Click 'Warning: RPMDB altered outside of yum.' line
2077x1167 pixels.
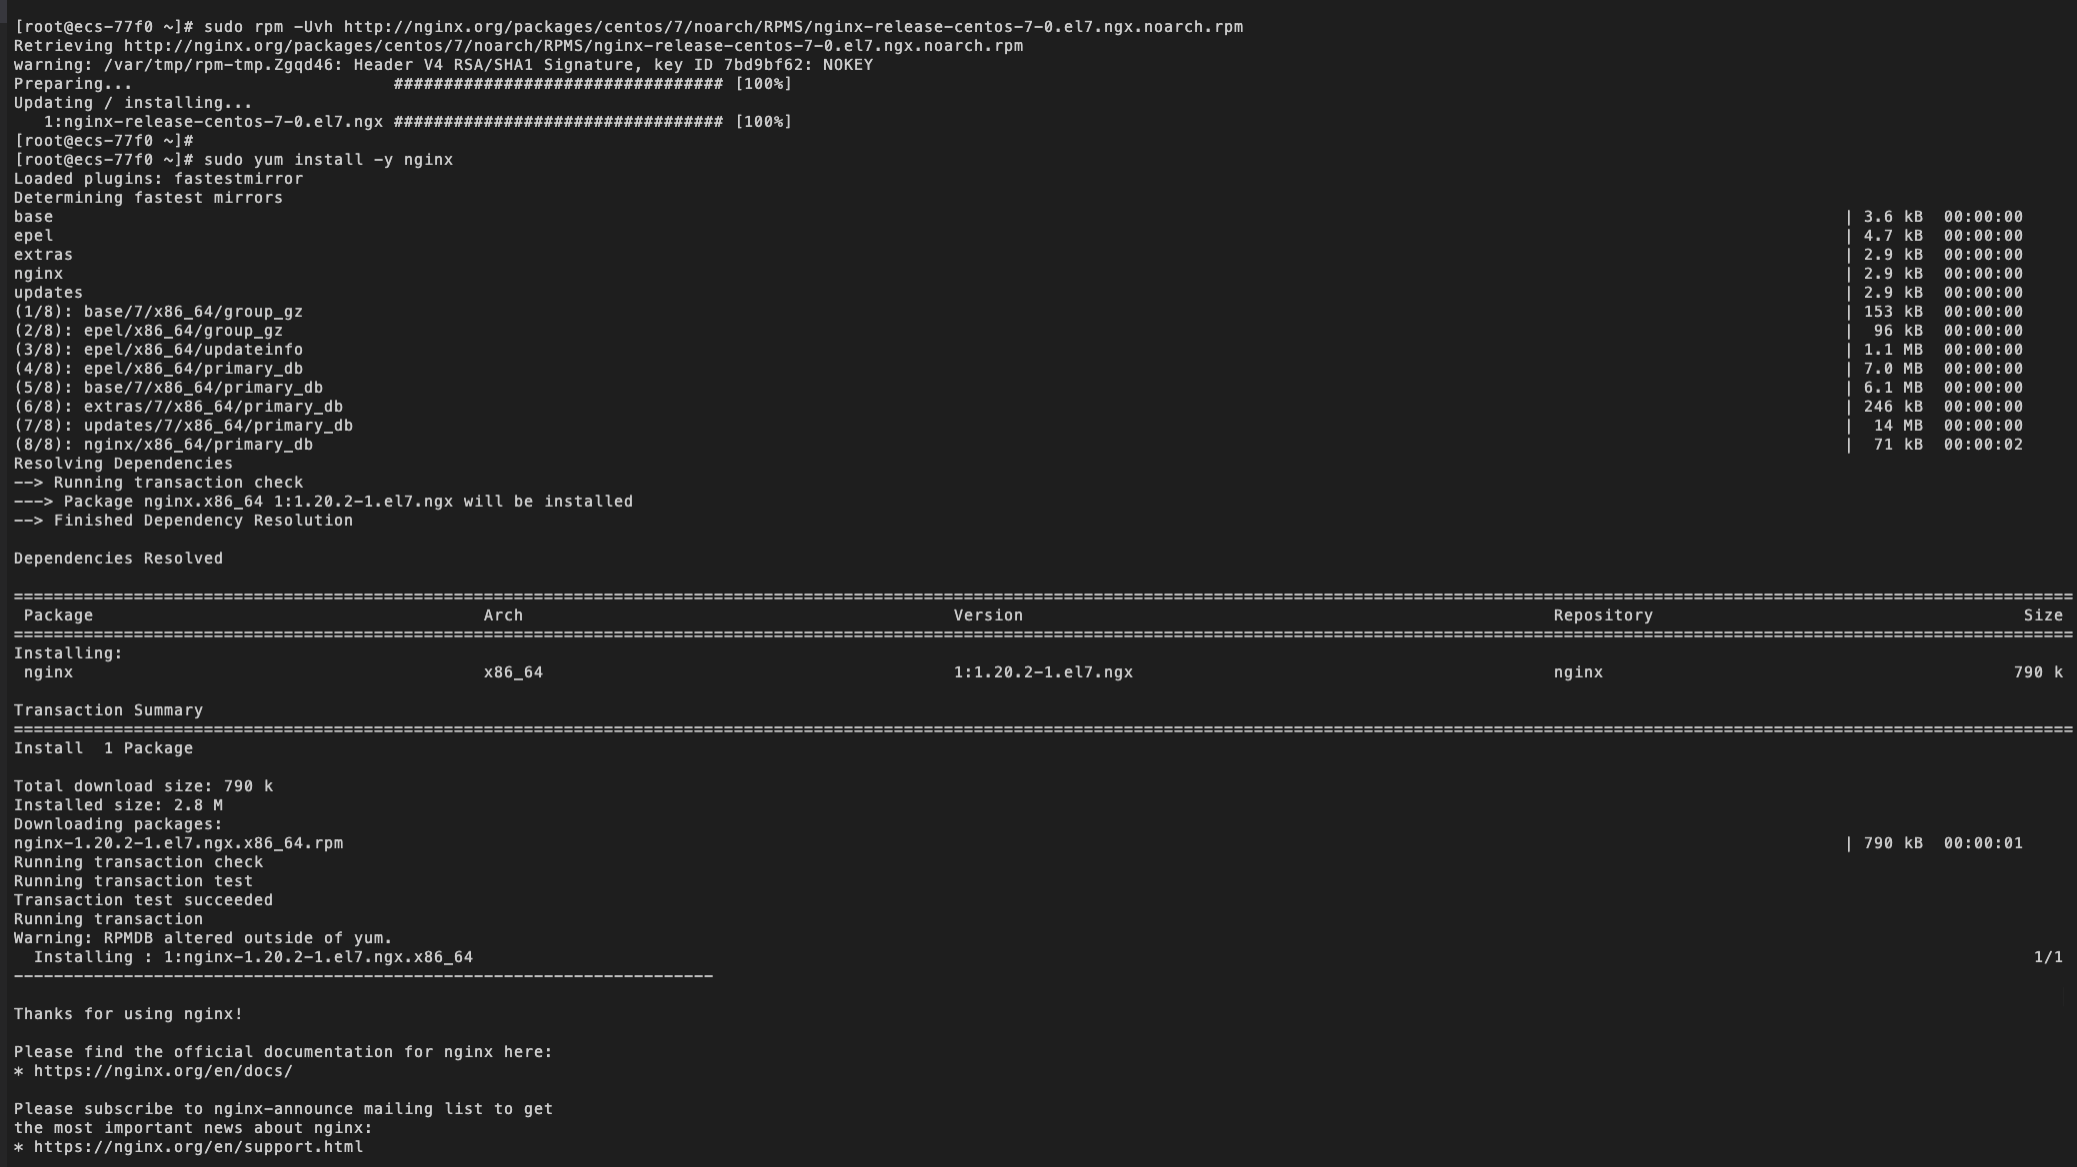(x=203, y=939)
